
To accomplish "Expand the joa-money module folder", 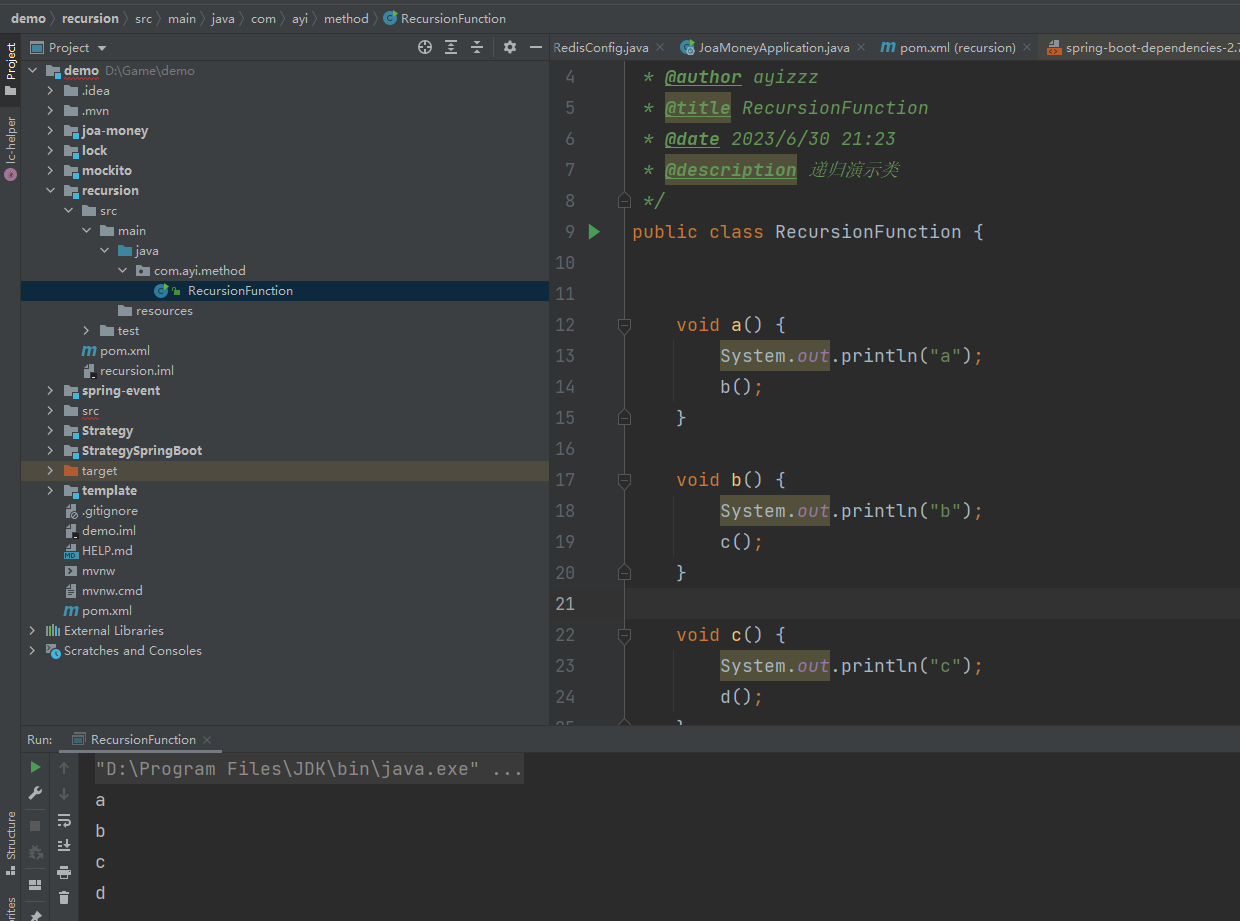I will [x=50, y=131].
